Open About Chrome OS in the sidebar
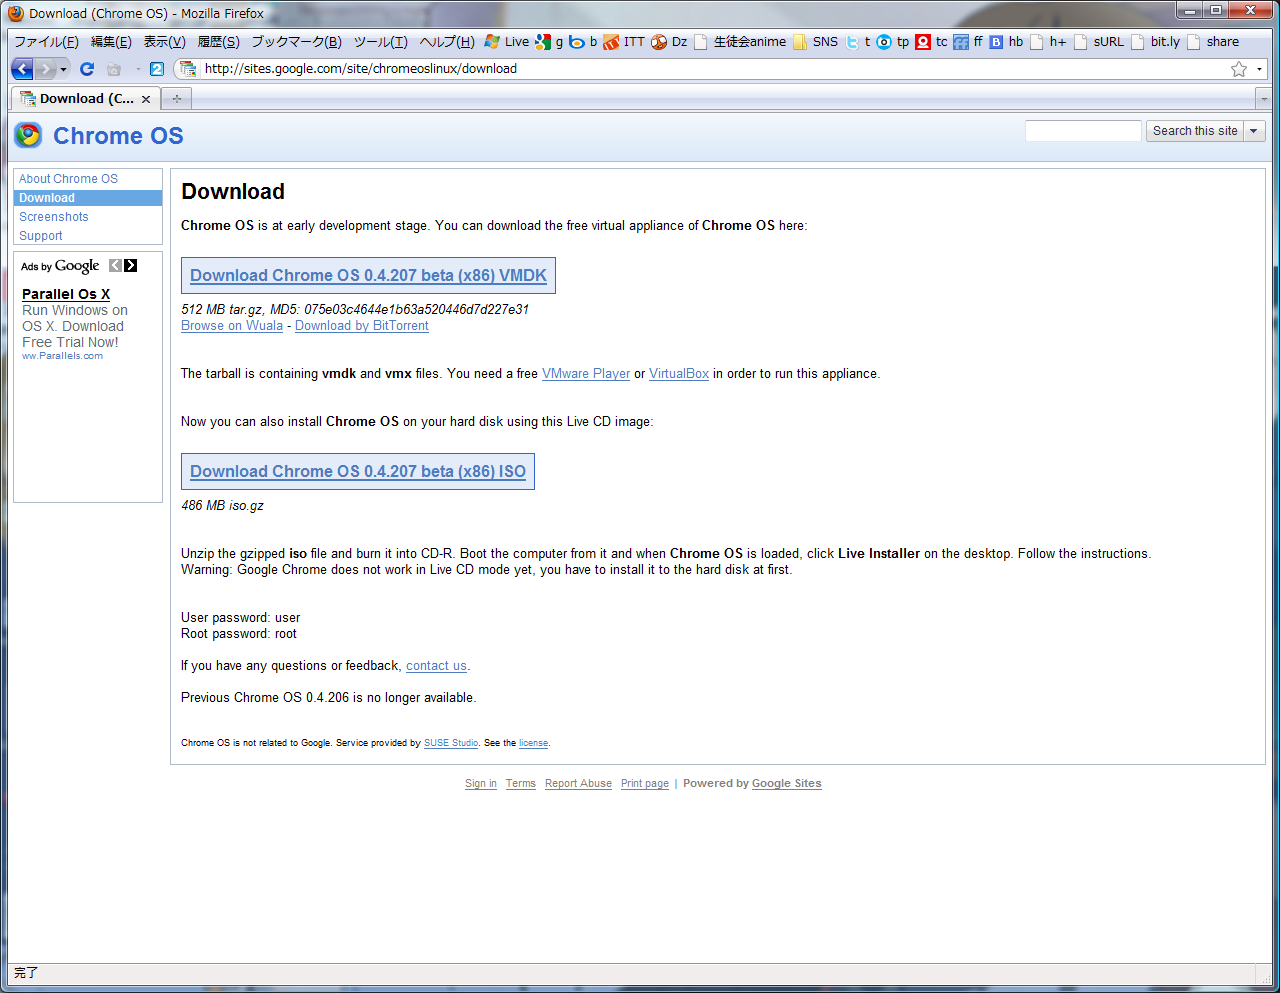The width and height of the screenshot is (1280, 993). 68,179
